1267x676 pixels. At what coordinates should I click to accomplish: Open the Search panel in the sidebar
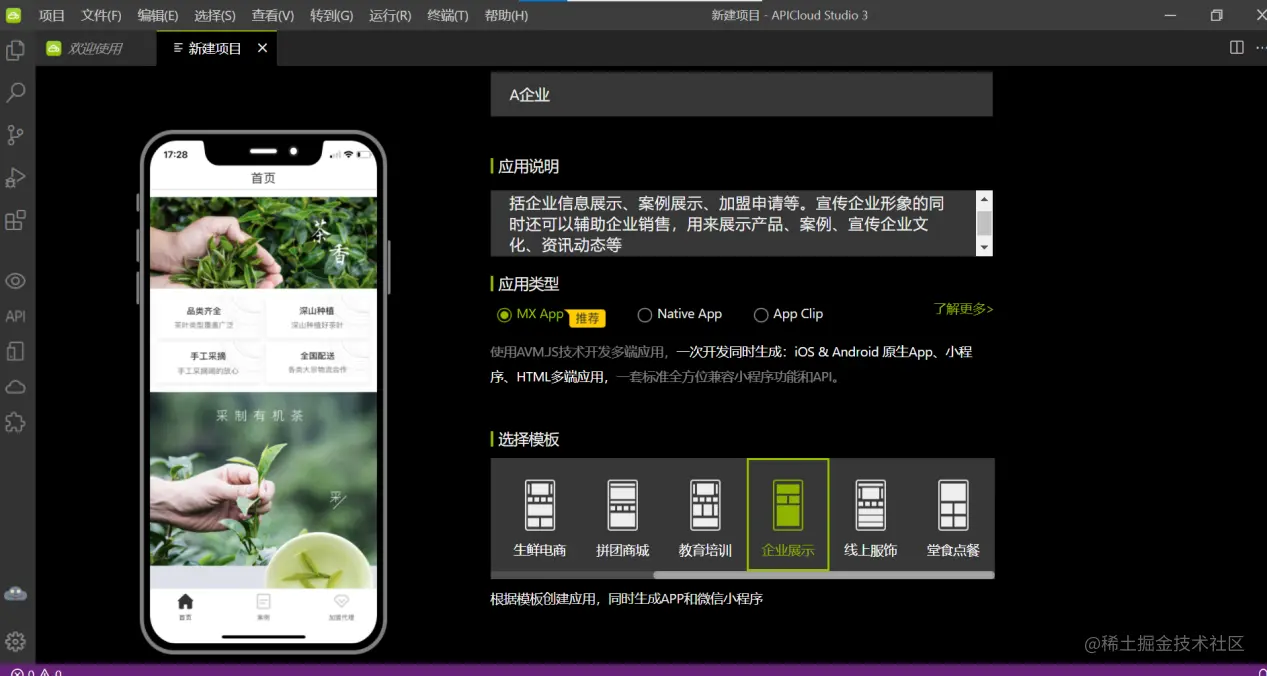click(15, 91)
